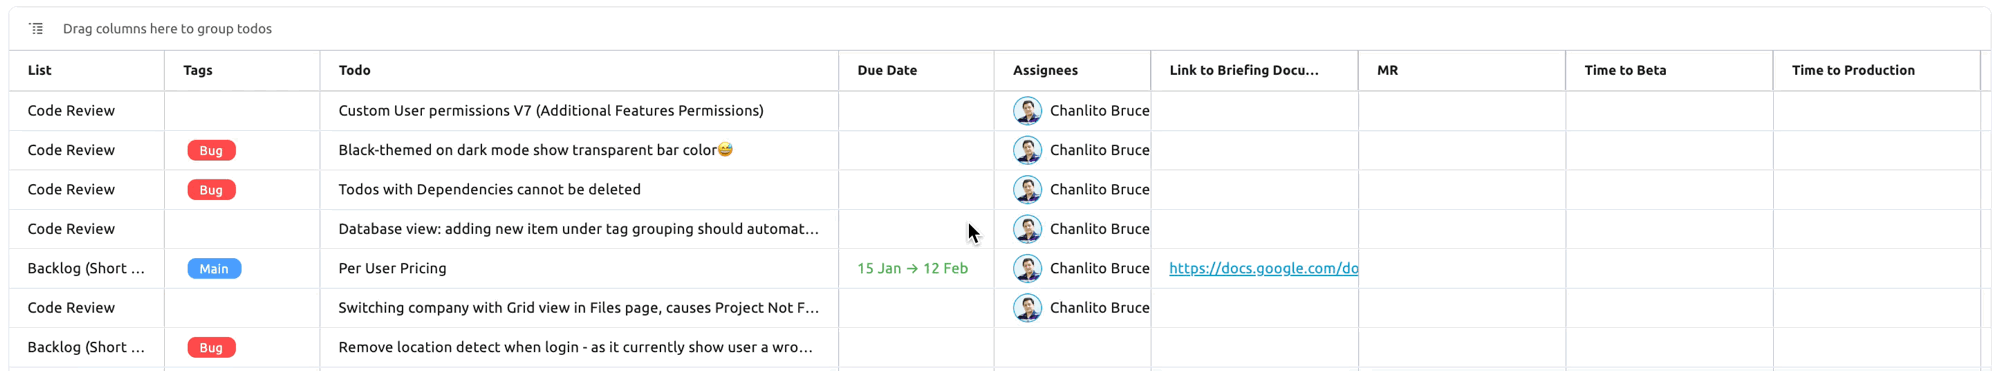Click avatar in Switching company row
The height and width of the screenshot is (371, 2000).
[x=1027, y=307]
